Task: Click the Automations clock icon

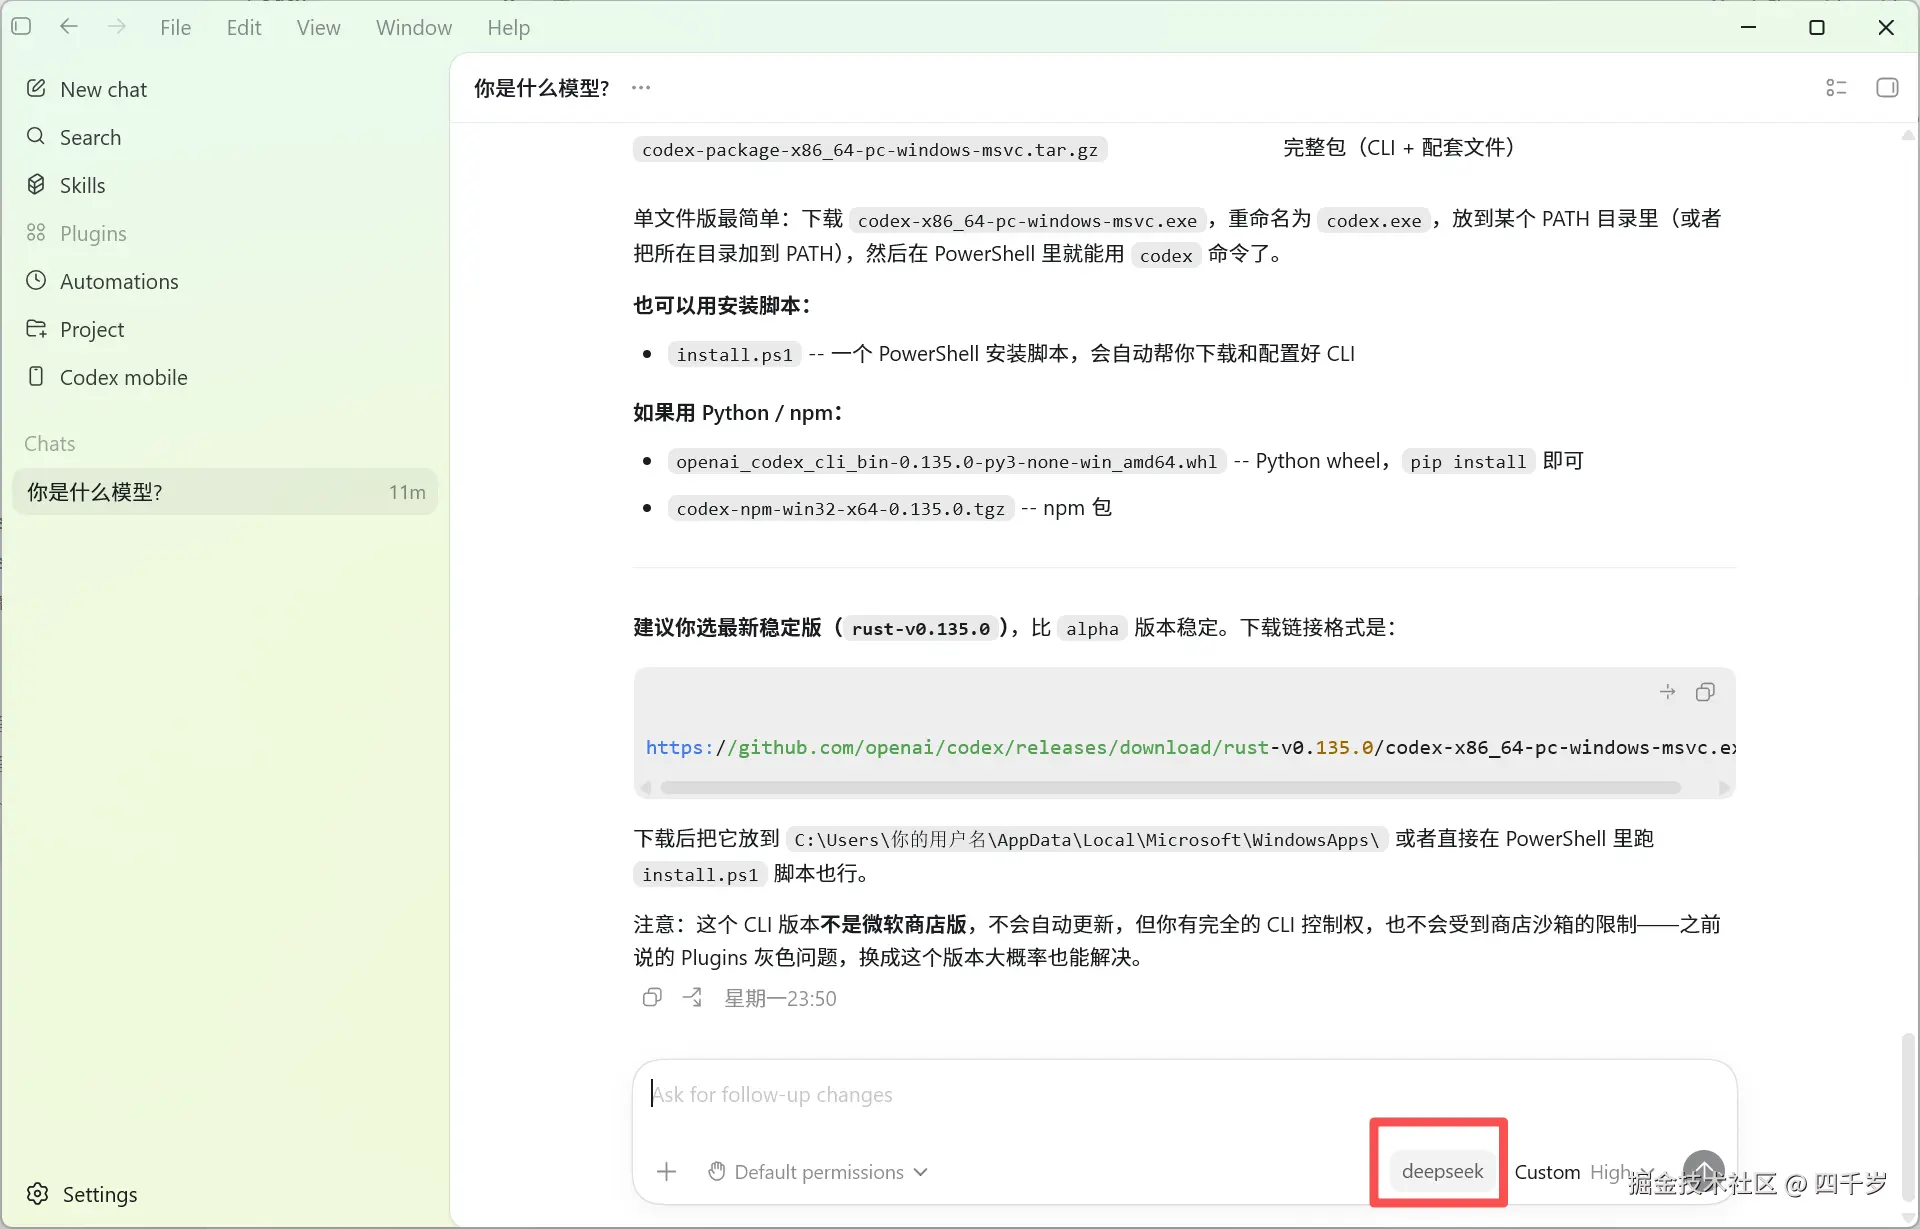Action: (36, 280)
